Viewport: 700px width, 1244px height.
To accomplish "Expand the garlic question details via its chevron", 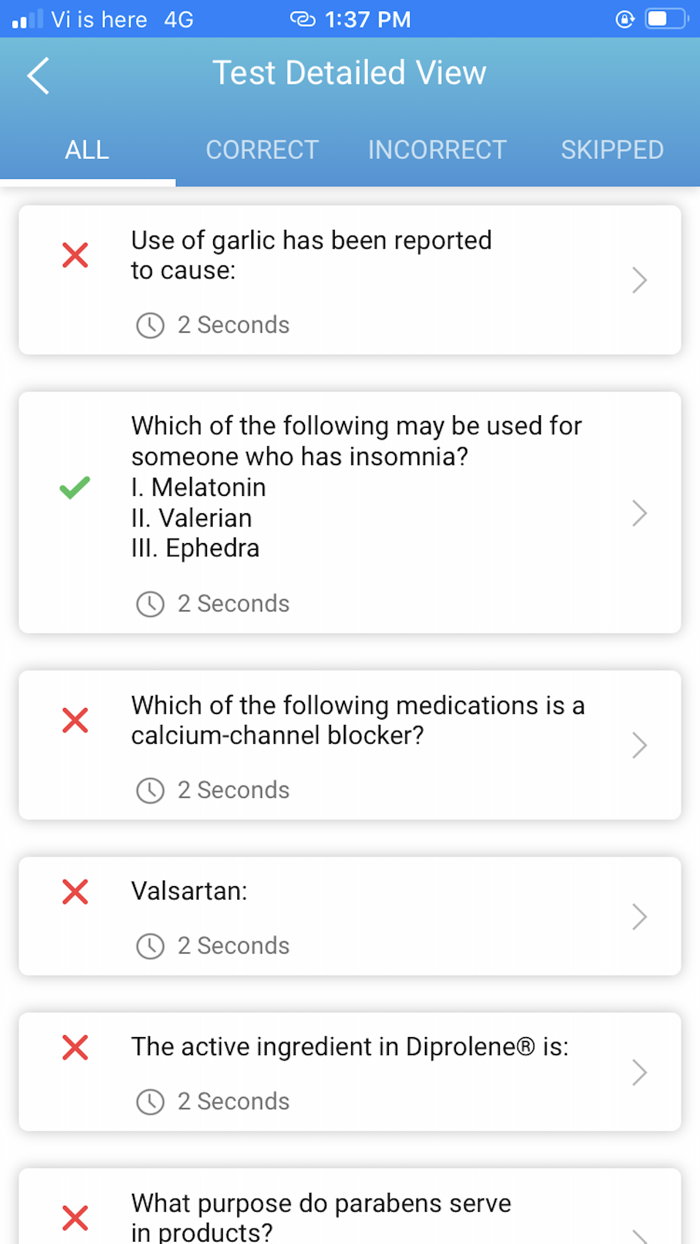I will 638,281.
